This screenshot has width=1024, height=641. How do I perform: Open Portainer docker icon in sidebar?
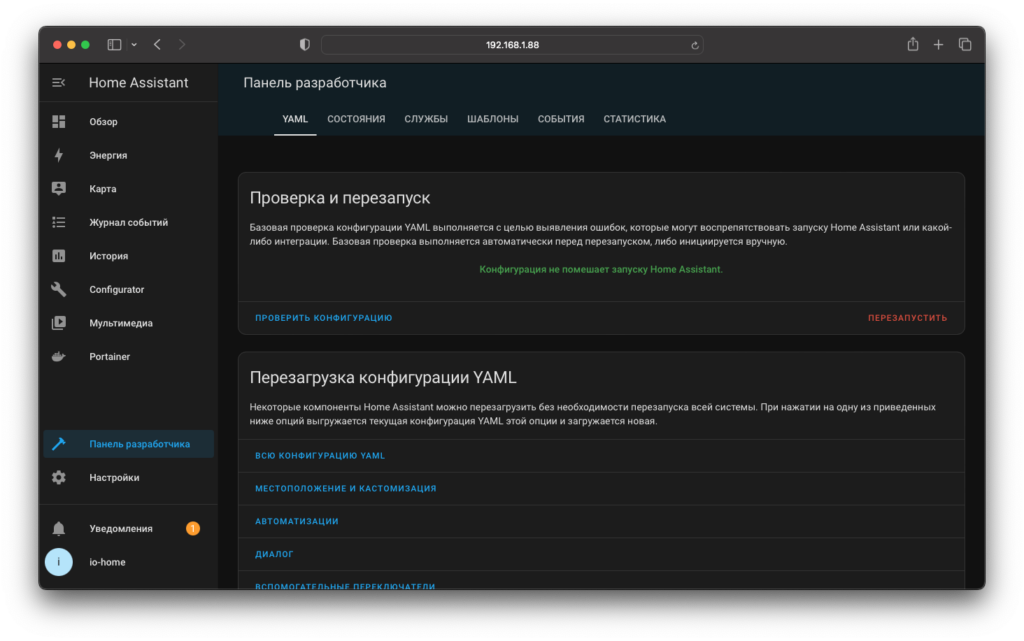click(58, 357)
